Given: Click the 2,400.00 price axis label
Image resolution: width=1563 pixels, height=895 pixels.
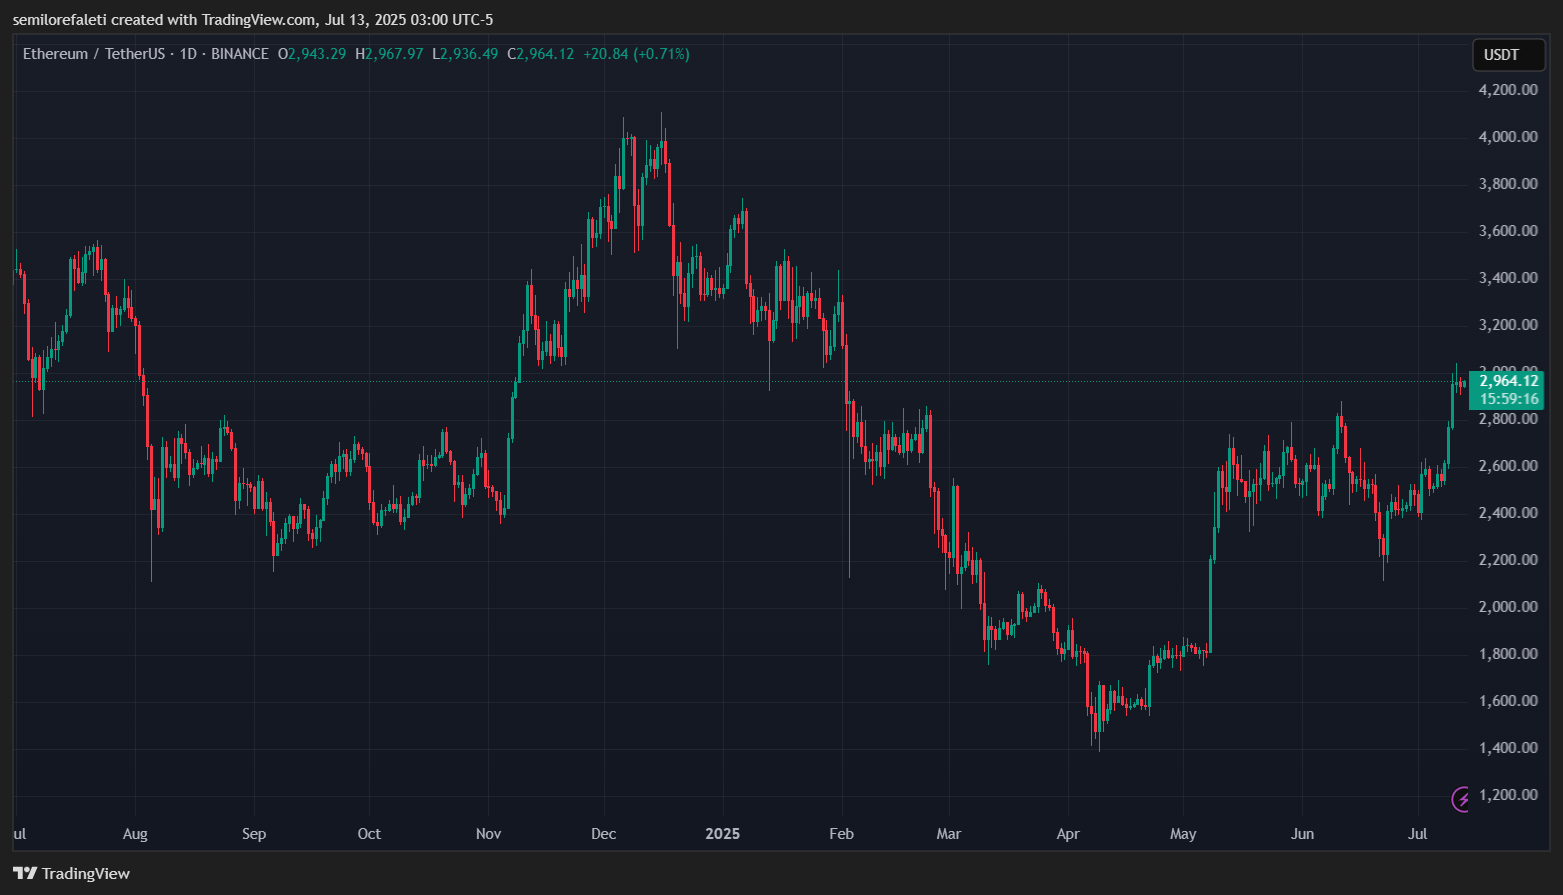Looking at the screenshot, I should pyautogui.click(x=1508, y=513).
